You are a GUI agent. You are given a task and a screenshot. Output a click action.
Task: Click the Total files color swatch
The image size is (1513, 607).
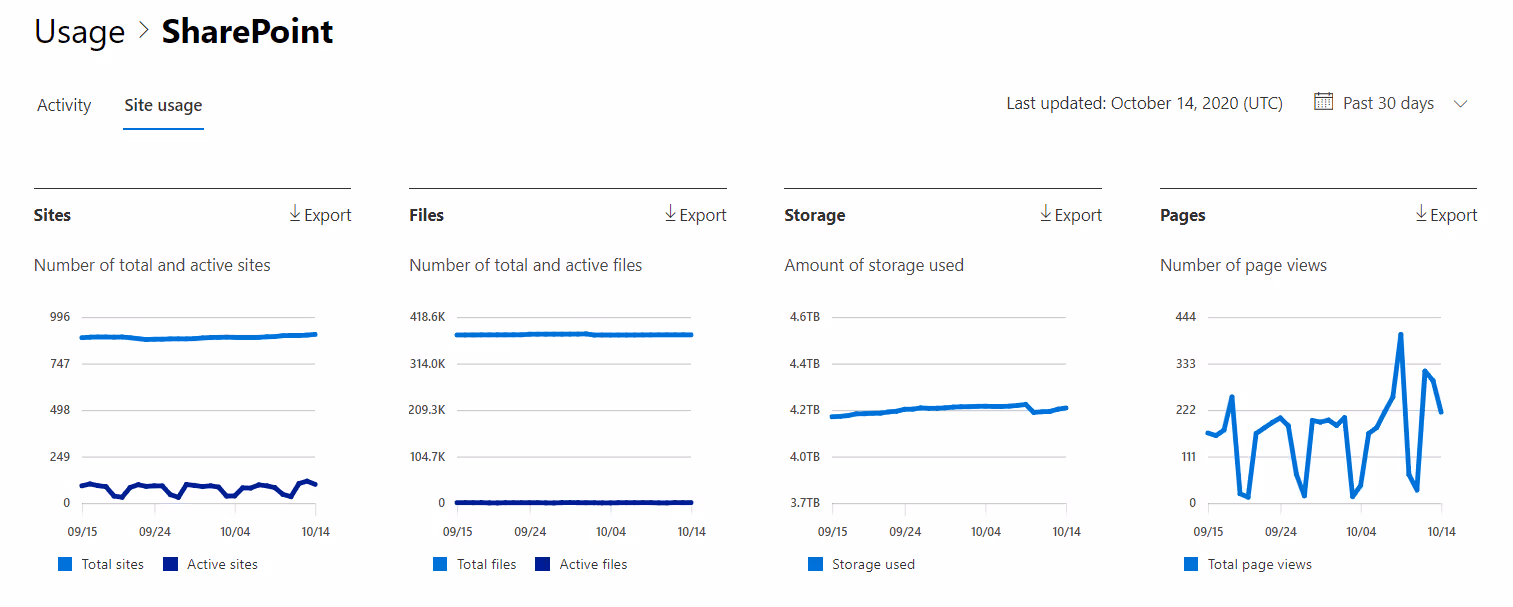coord(441,564)
